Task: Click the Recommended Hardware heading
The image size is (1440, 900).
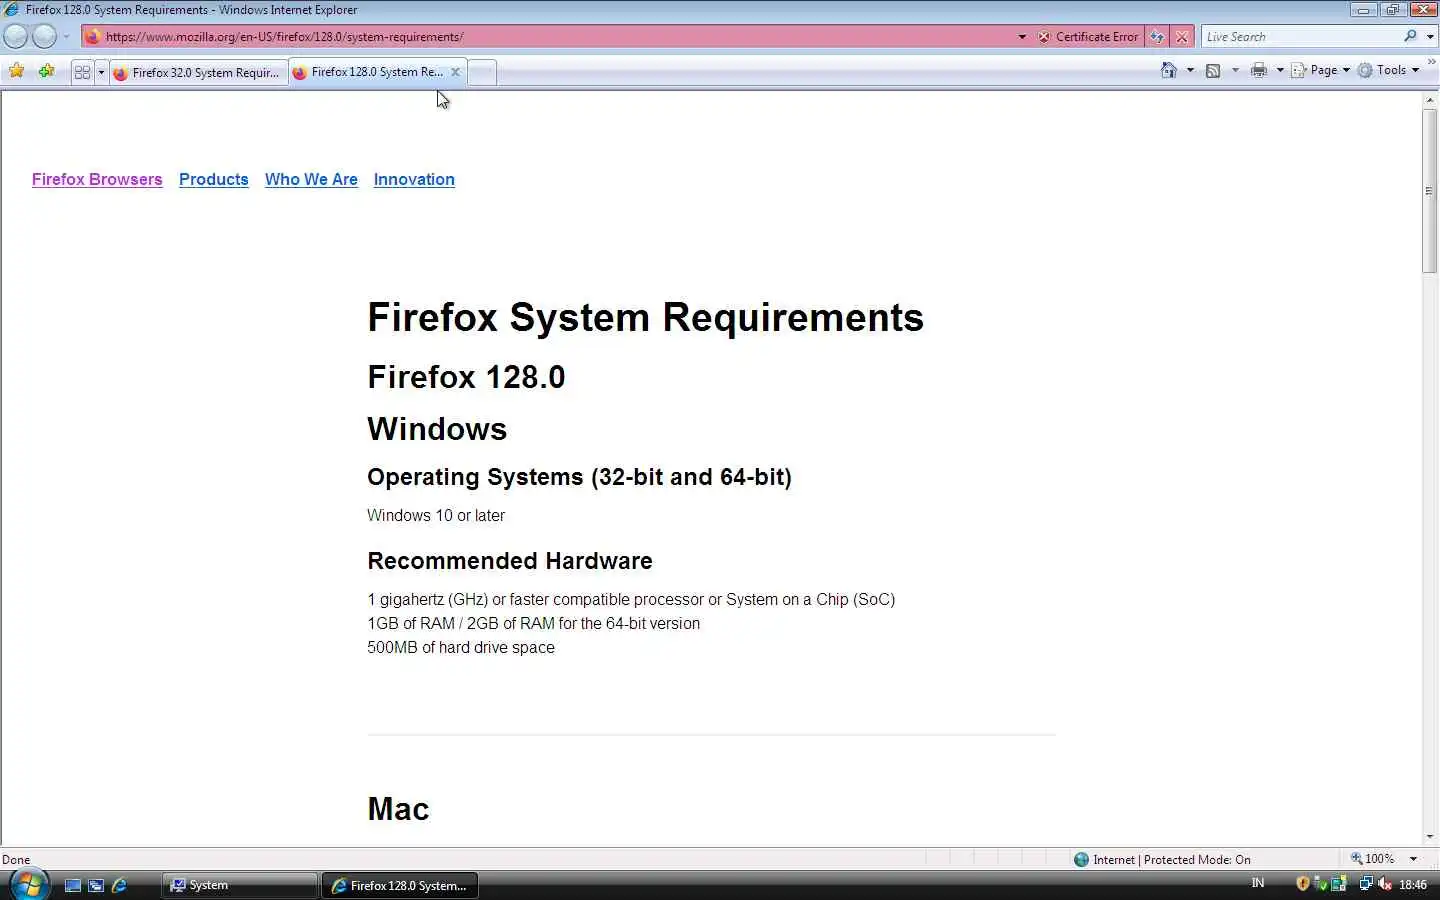Action: coord(510,561)
